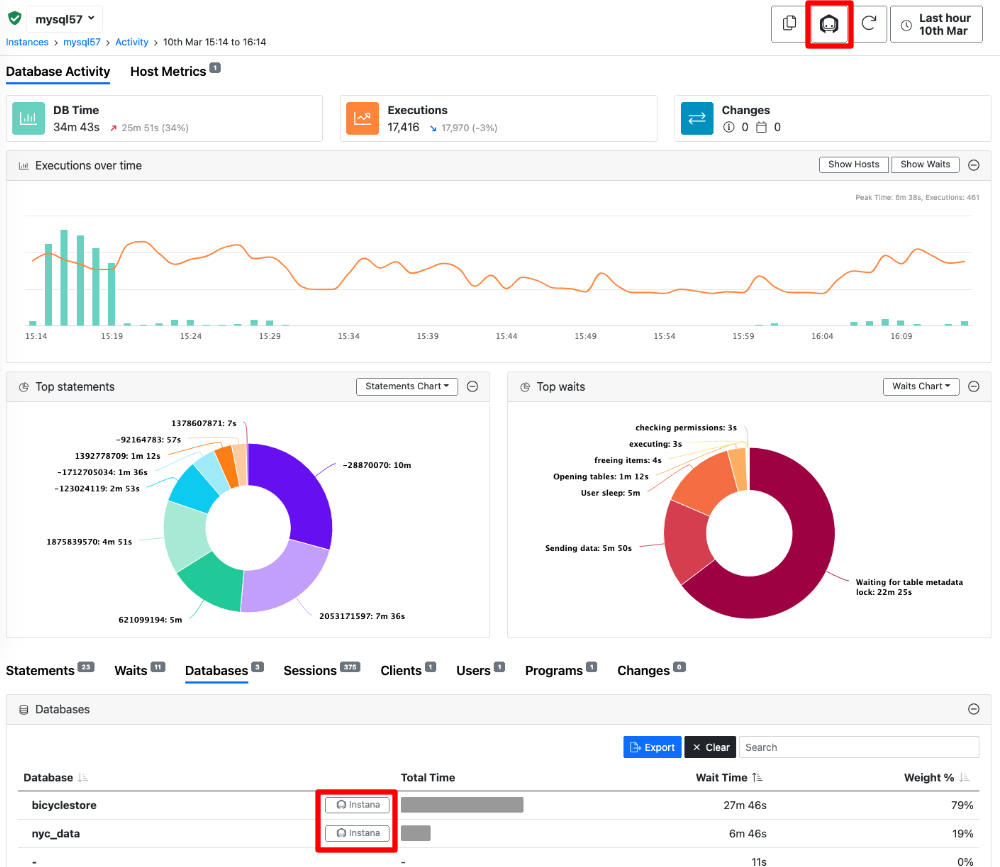Click the 27m 46s wait time value
Screen dimensions: 1000x867
point(744,805)
